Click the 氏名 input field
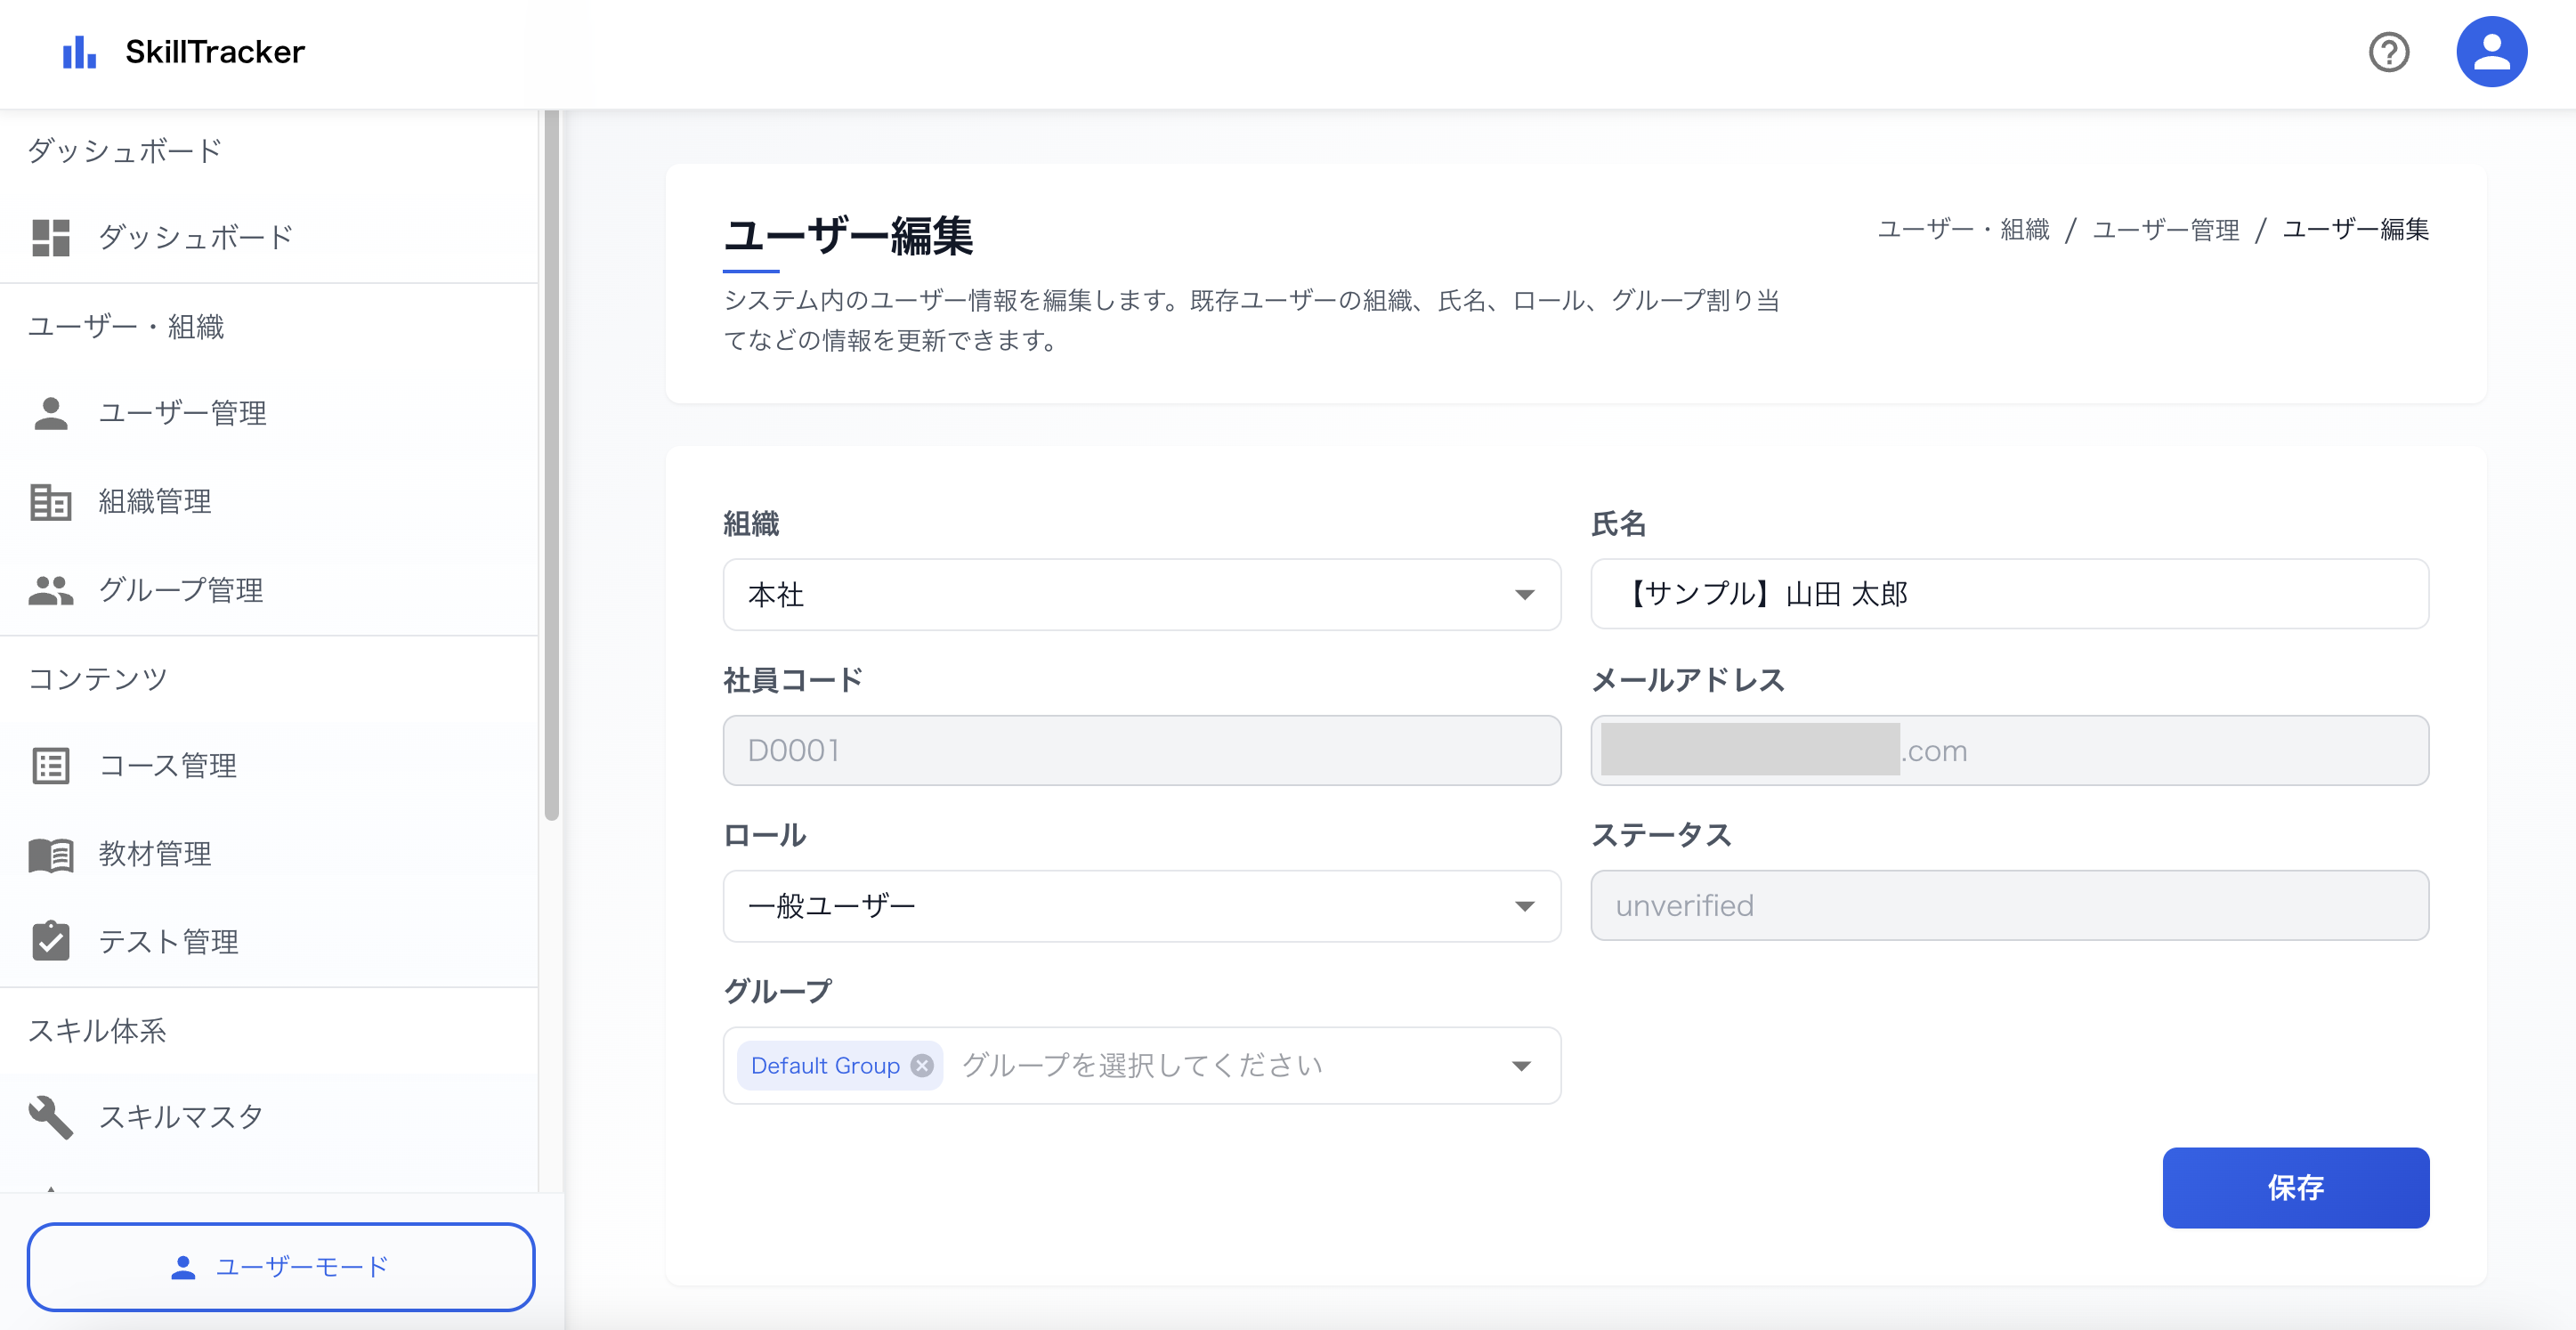 coord(2008,594)
